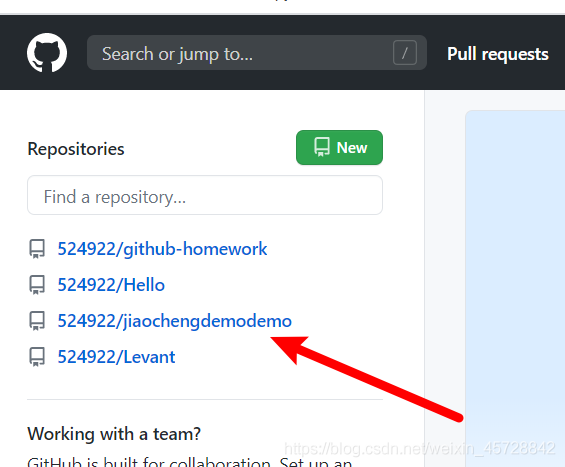
Task: Click the Repositories heading
Action: (x=76, y=149)
